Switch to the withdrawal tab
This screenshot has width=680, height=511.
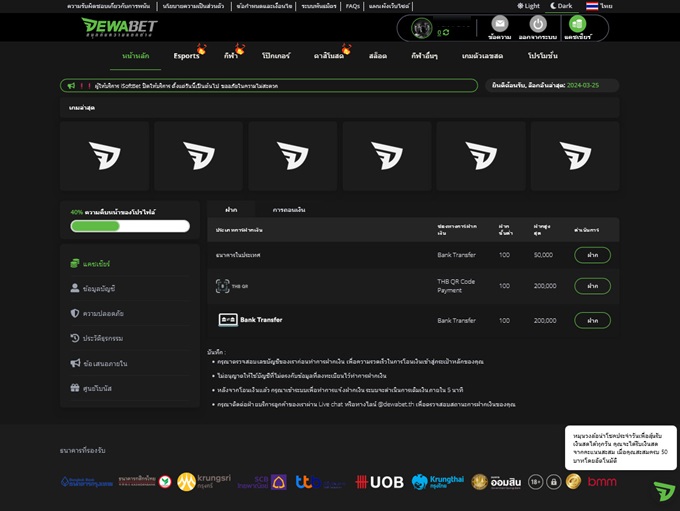289,210
